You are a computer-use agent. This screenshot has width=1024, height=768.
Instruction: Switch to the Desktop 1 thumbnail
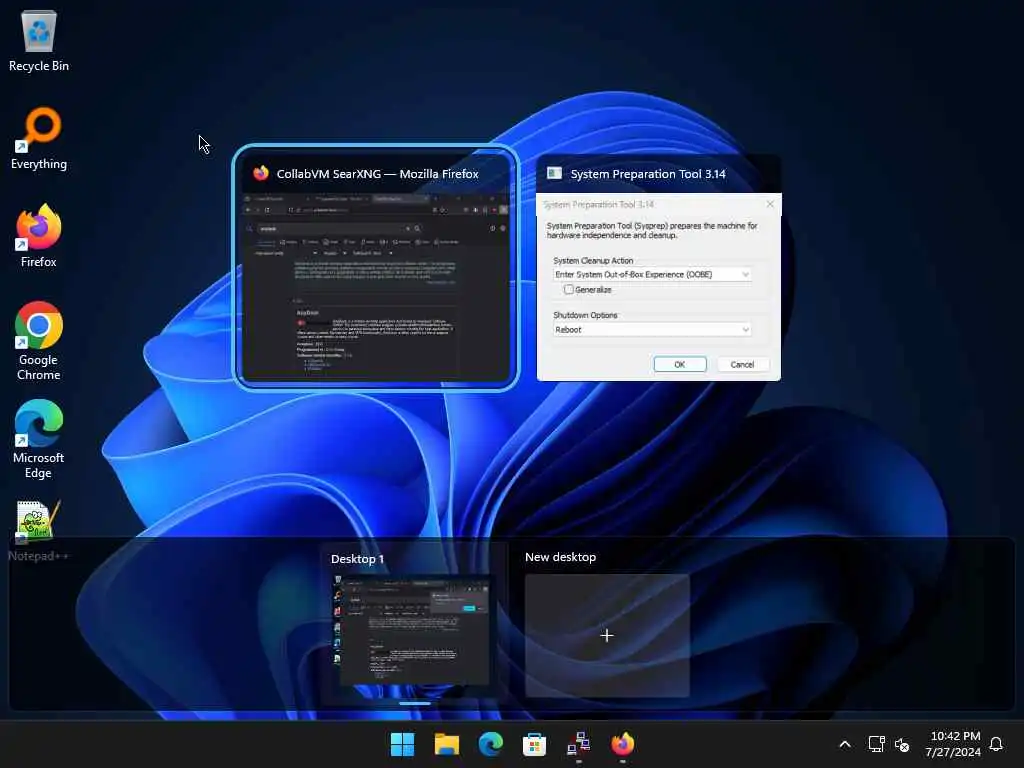click(414, 630)
